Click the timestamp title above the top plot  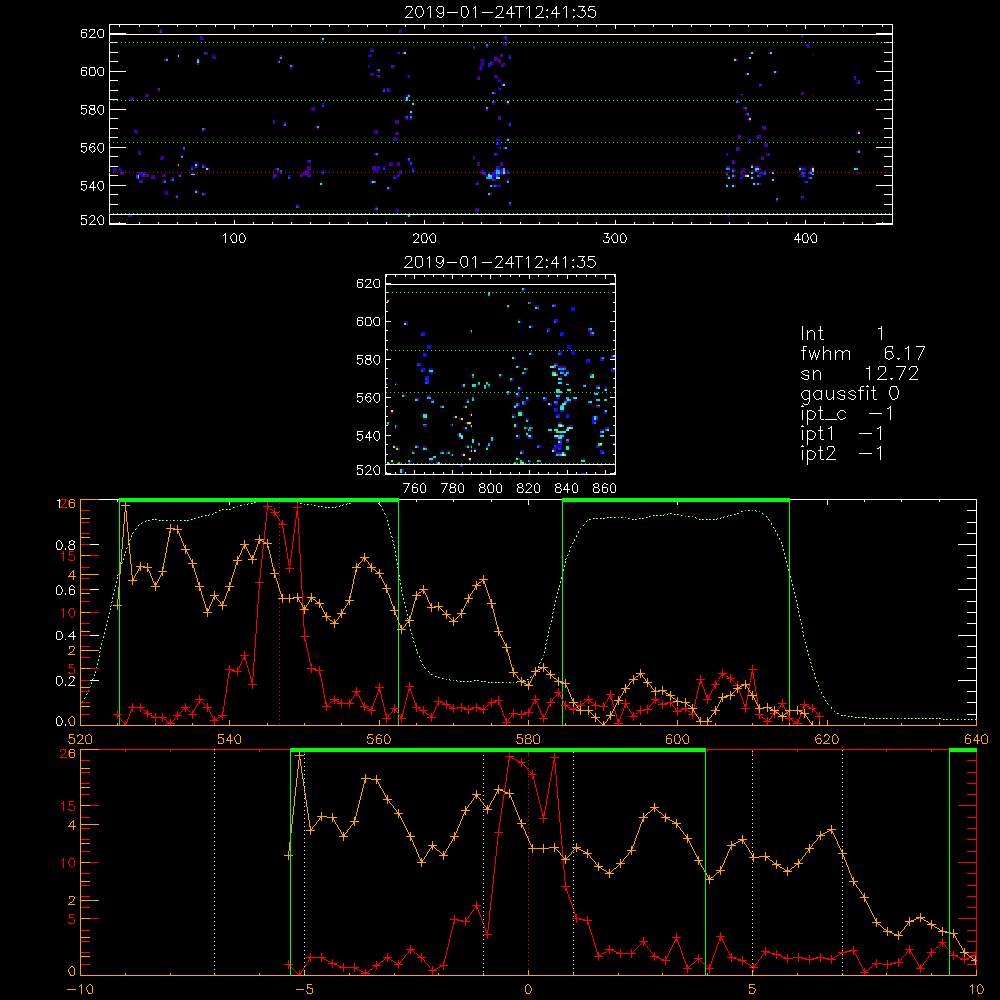click(500, 12)
